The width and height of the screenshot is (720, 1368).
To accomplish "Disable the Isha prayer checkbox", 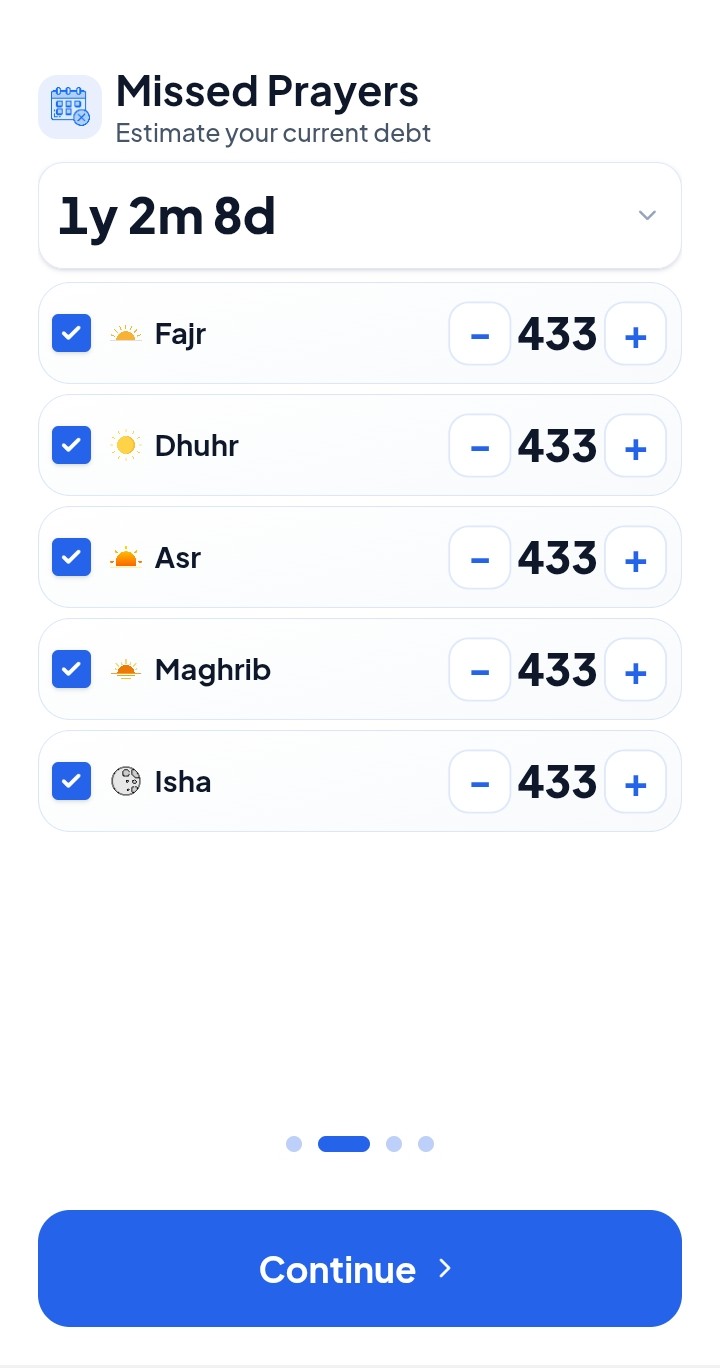I will click(71, 782).
